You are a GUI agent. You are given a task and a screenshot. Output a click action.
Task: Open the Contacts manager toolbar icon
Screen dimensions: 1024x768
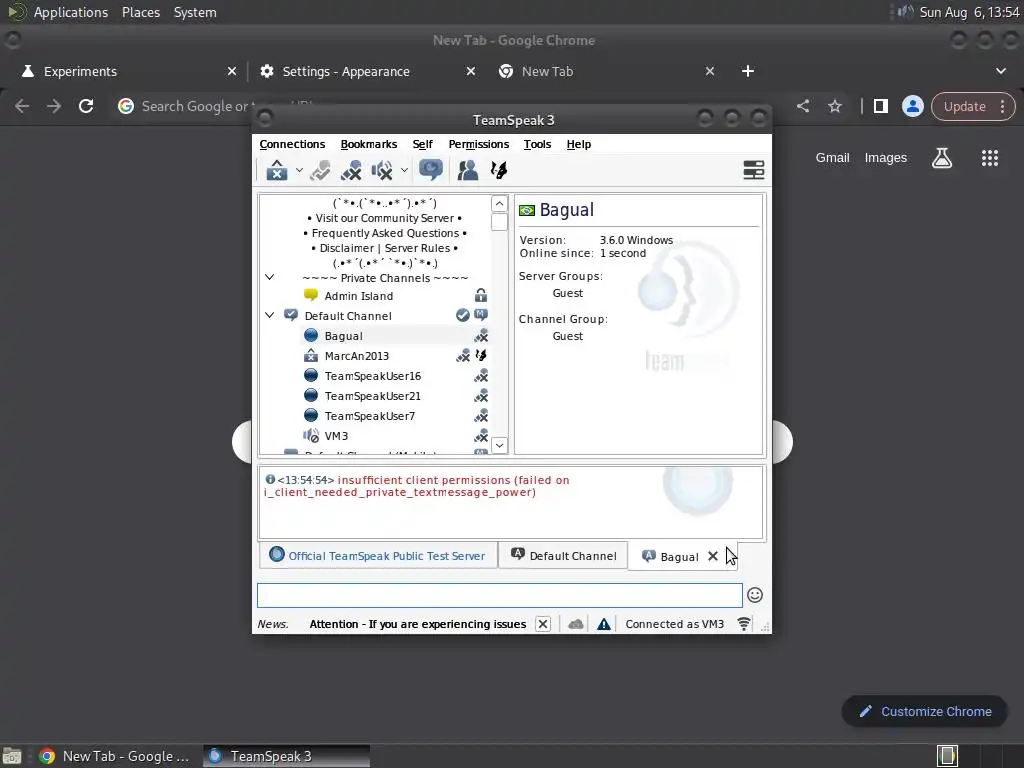(468, 170)
